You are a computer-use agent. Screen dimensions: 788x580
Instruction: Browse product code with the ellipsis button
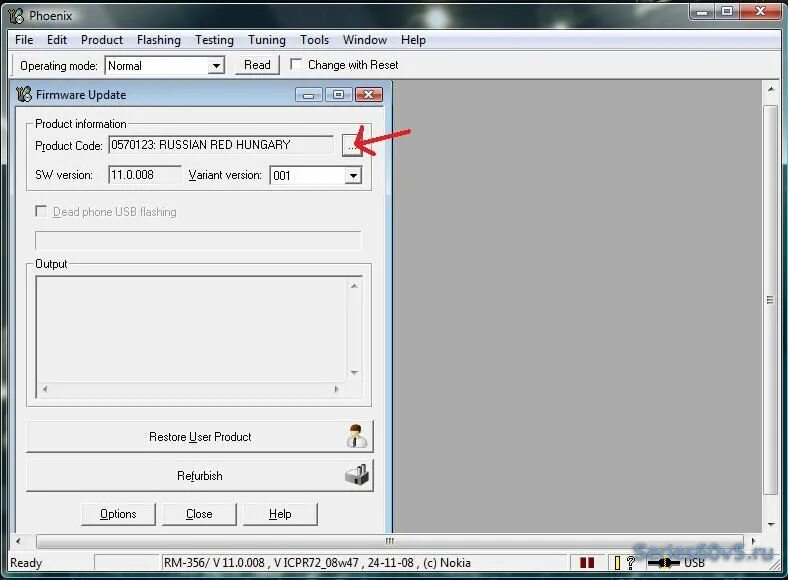point(352,146)
